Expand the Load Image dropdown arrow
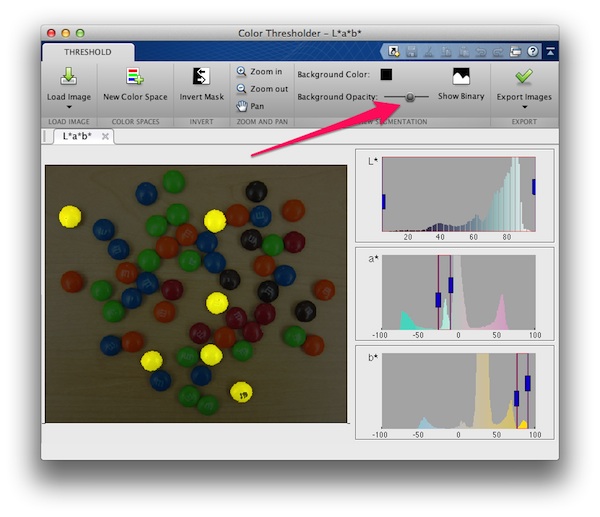Image resolution: width=600 pixels, height=517 pixels. point(68,107)
